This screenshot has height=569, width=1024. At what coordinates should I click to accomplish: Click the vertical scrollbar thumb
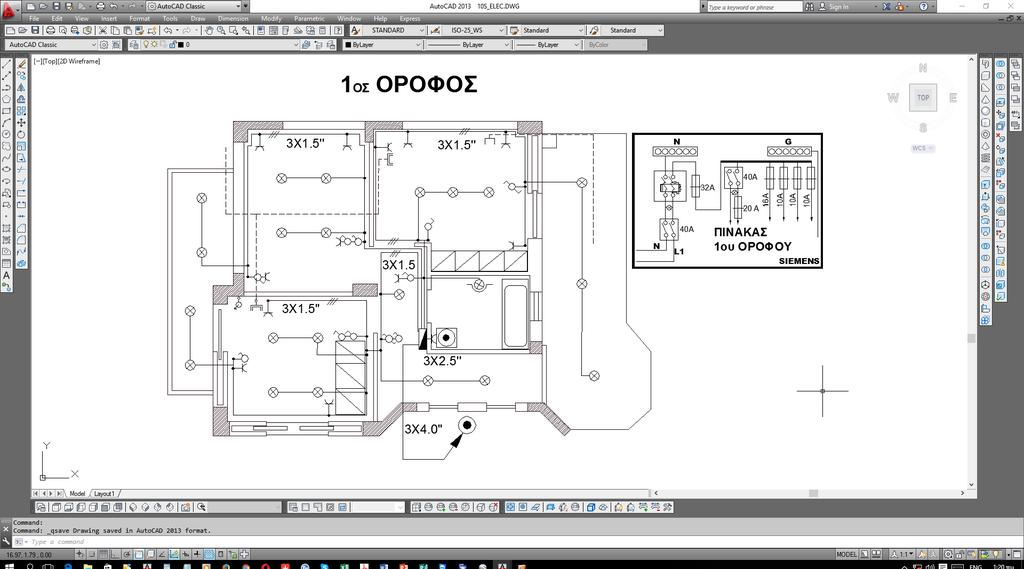click(x=971, y=338)
